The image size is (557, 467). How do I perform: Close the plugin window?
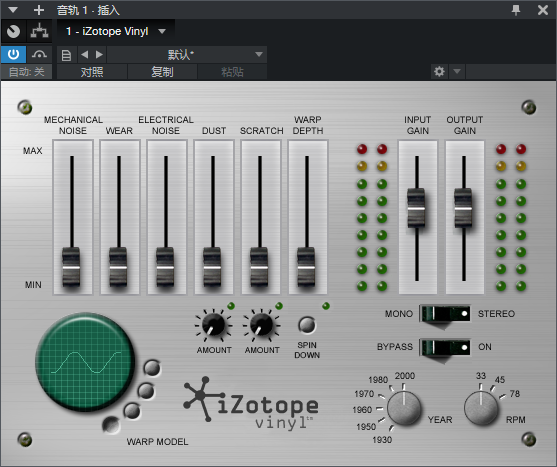click(543, 10)
